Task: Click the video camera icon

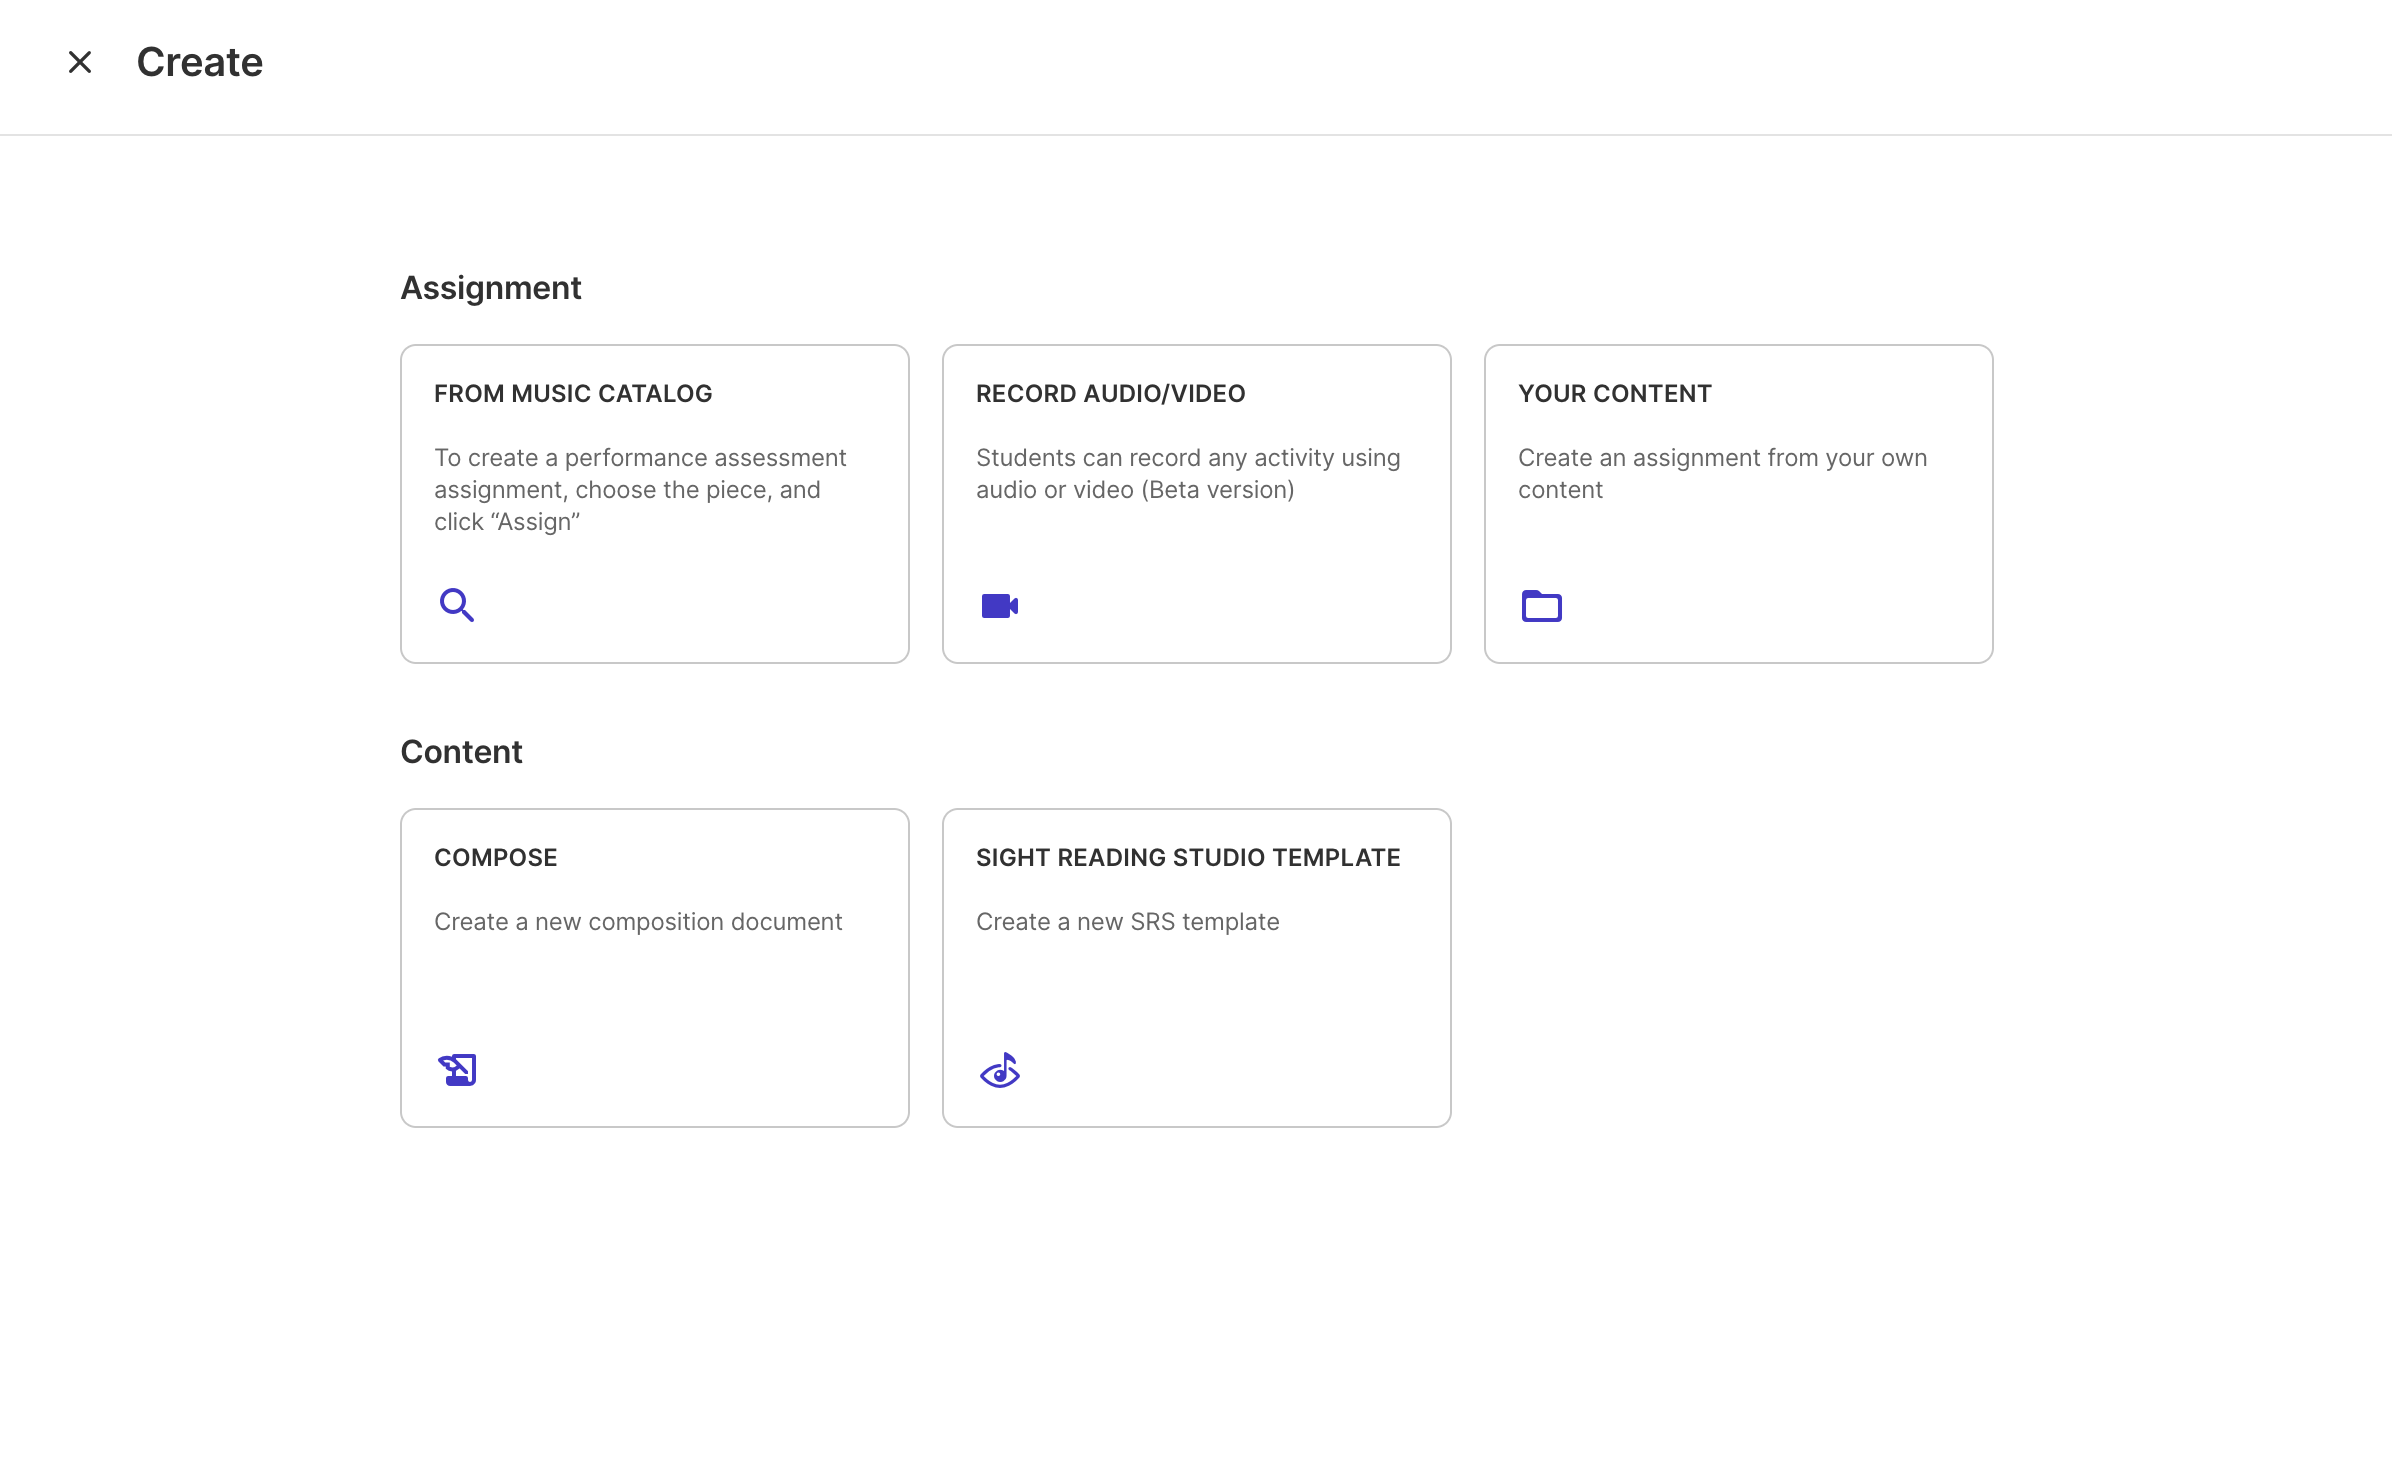Action: (999, 606)
